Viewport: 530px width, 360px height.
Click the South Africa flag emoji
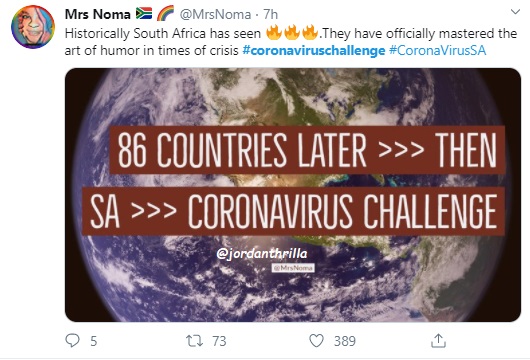pos(144,14)
